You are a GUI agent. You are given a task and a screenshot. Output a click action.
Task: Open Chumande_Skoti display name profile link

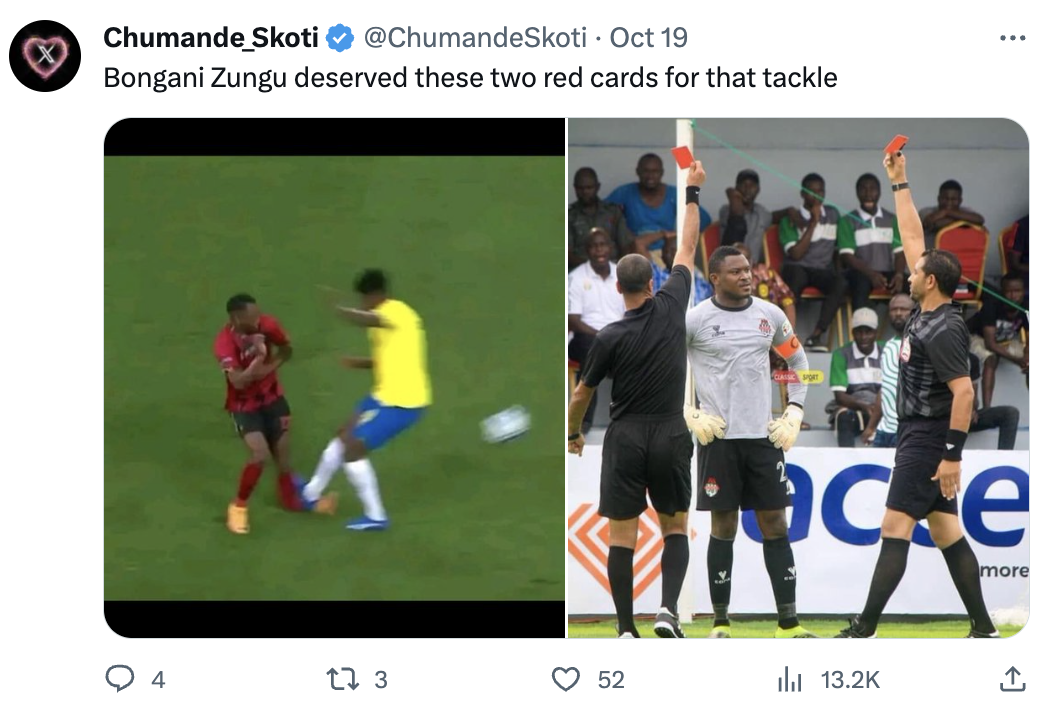(x=211, y=38)
